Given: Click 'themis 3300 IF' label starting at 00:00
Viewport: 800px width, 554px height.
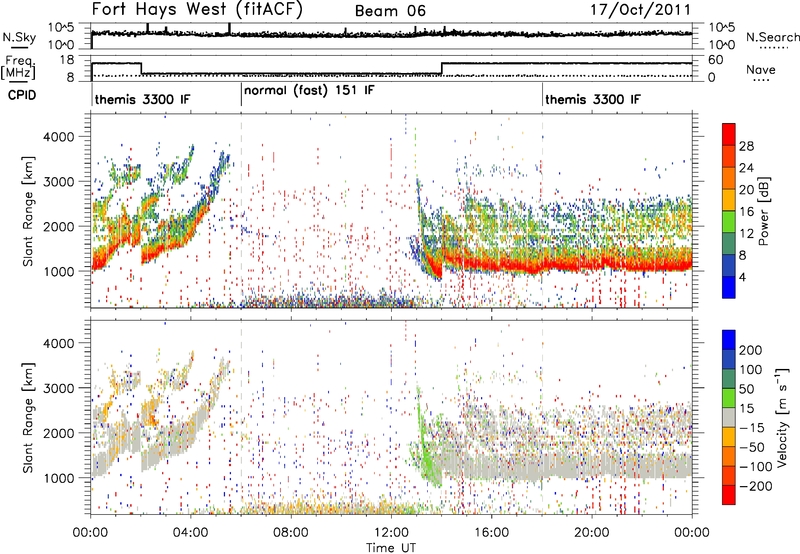Looking at the screenshot, I should [x=142, y=99].
